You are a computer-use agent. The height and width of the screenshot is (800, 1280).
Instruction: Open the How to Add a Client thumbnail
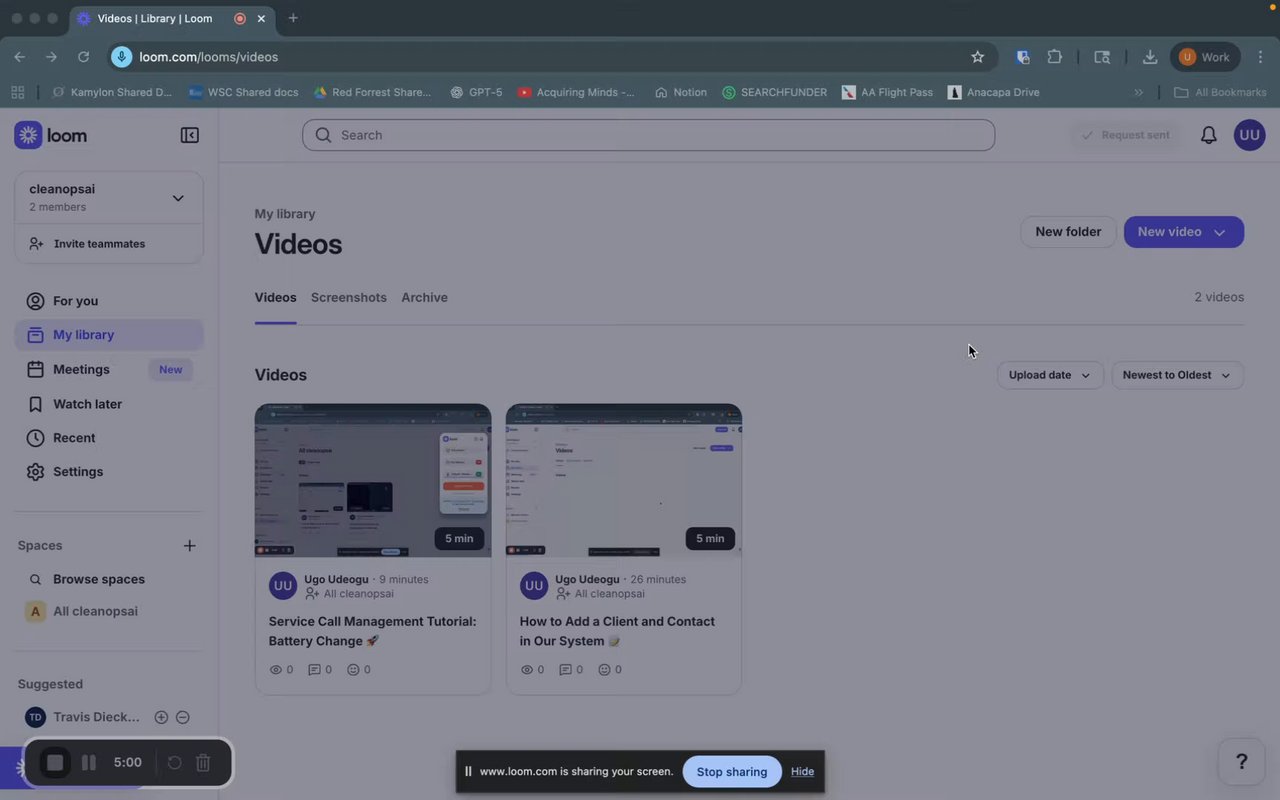tap(624, 480)
